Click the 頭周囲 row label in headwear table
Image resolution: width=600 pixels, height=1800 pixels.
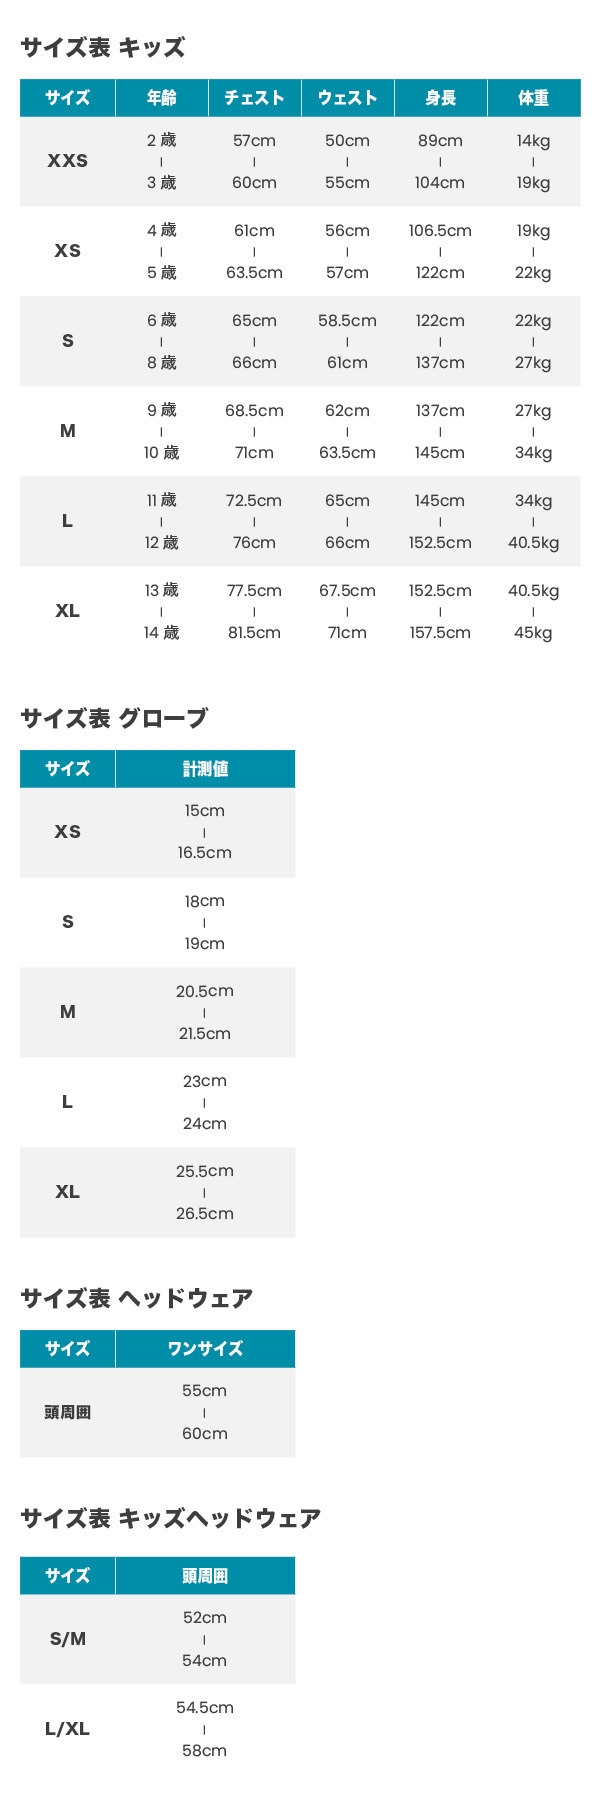(67, 1413)
